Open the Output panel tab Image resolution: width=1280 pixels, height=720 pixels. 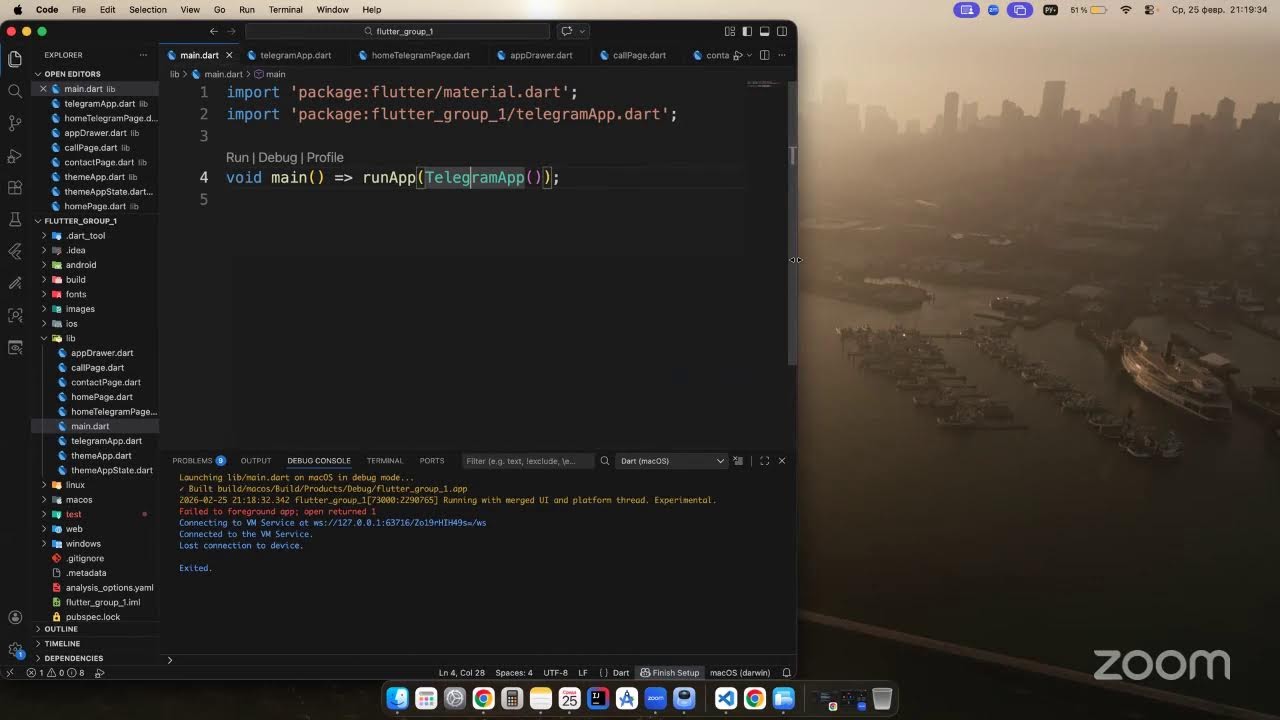256,461
